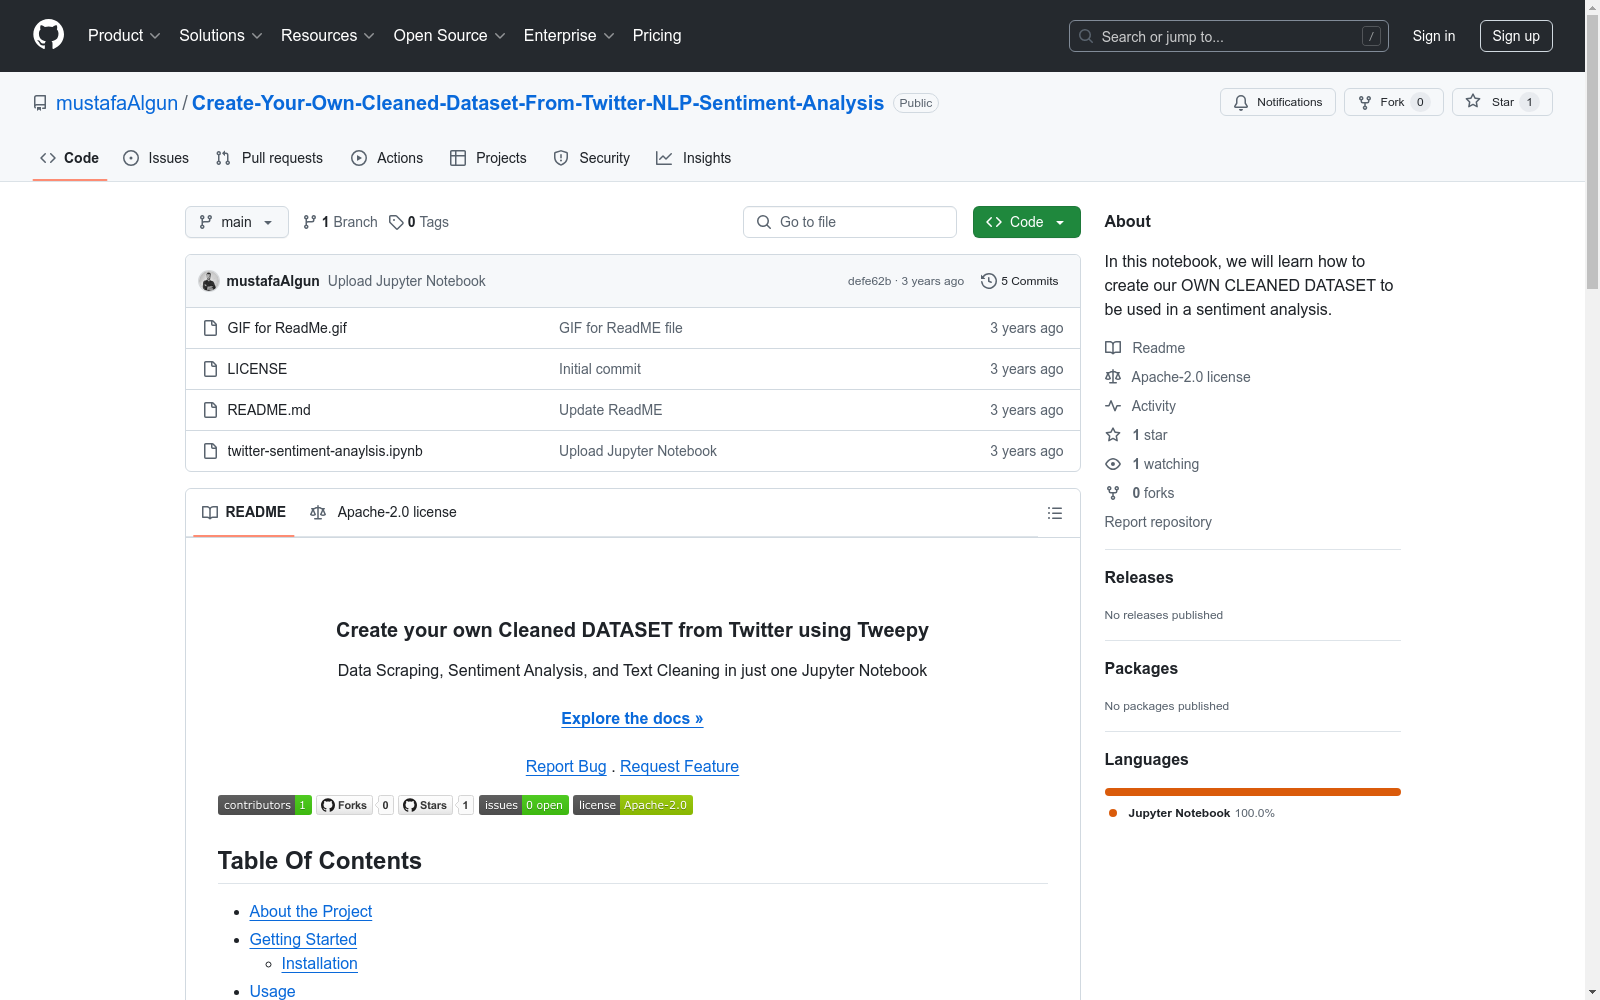
Task: Expand the Product menu
Action: pos(124,36)
